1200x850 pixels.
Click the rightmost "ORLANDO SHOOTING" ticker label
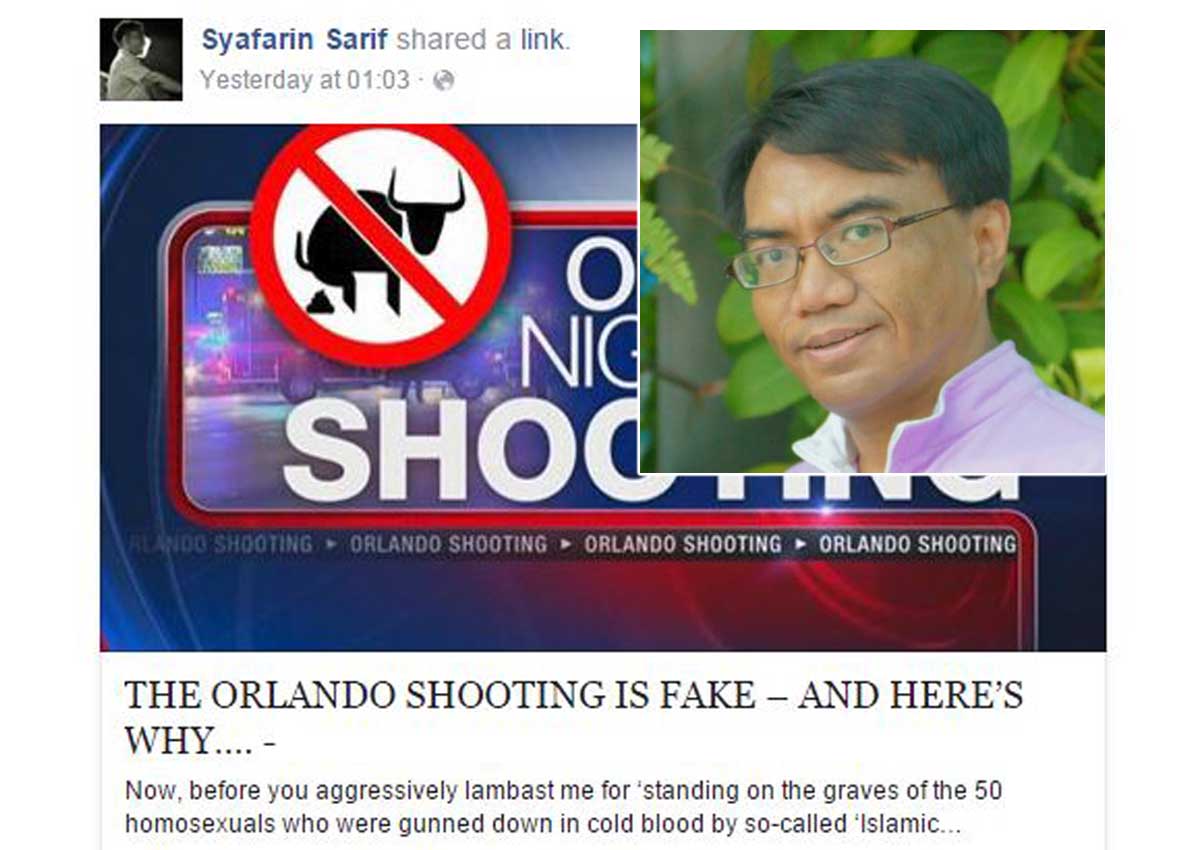[917, 545]
